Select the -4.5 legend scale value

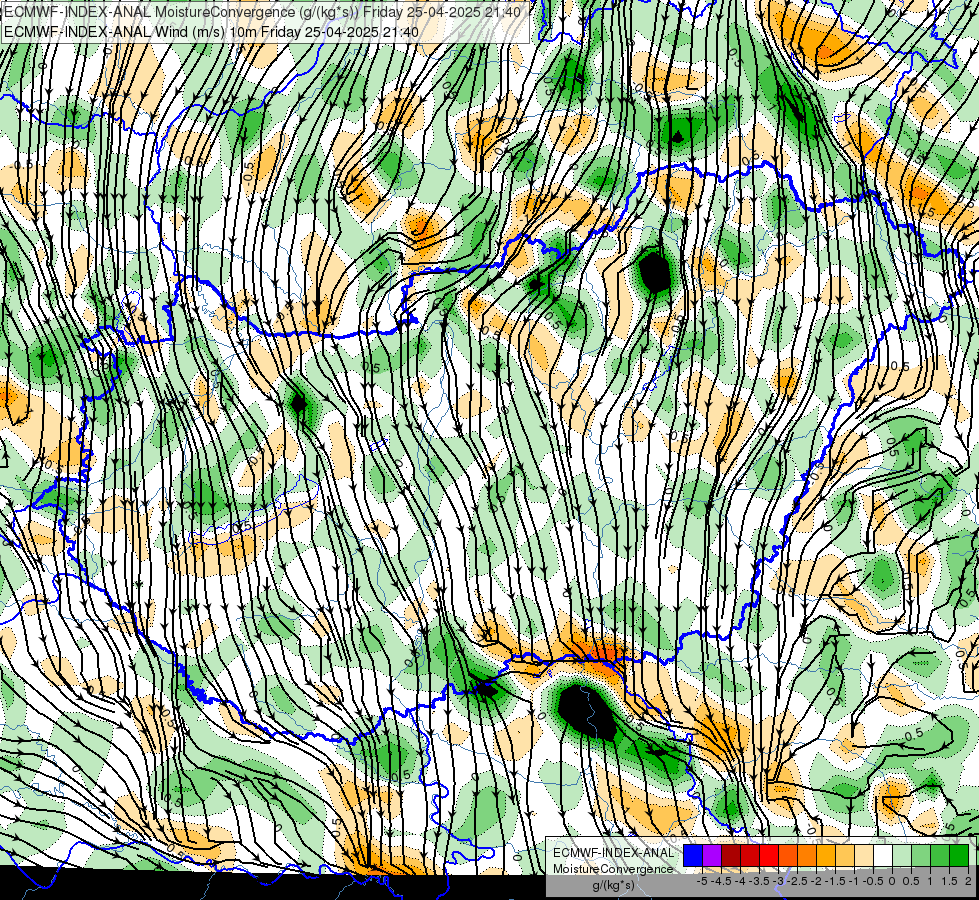721,881
